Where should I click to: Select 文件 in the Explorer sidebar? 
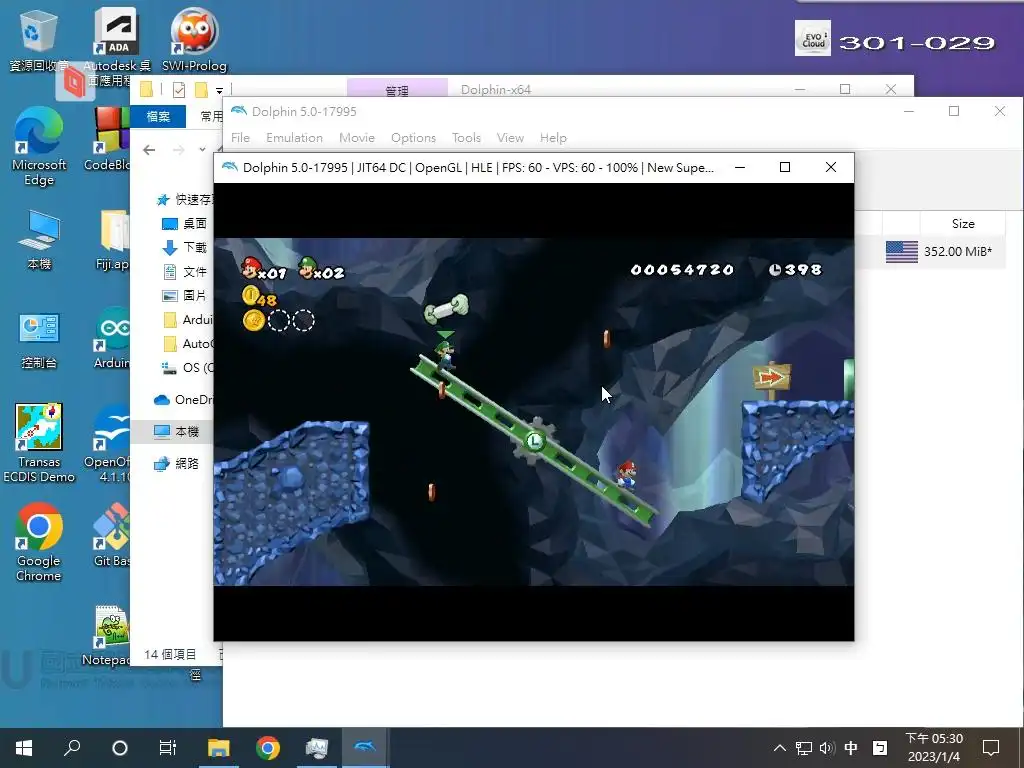click(185, 272)
